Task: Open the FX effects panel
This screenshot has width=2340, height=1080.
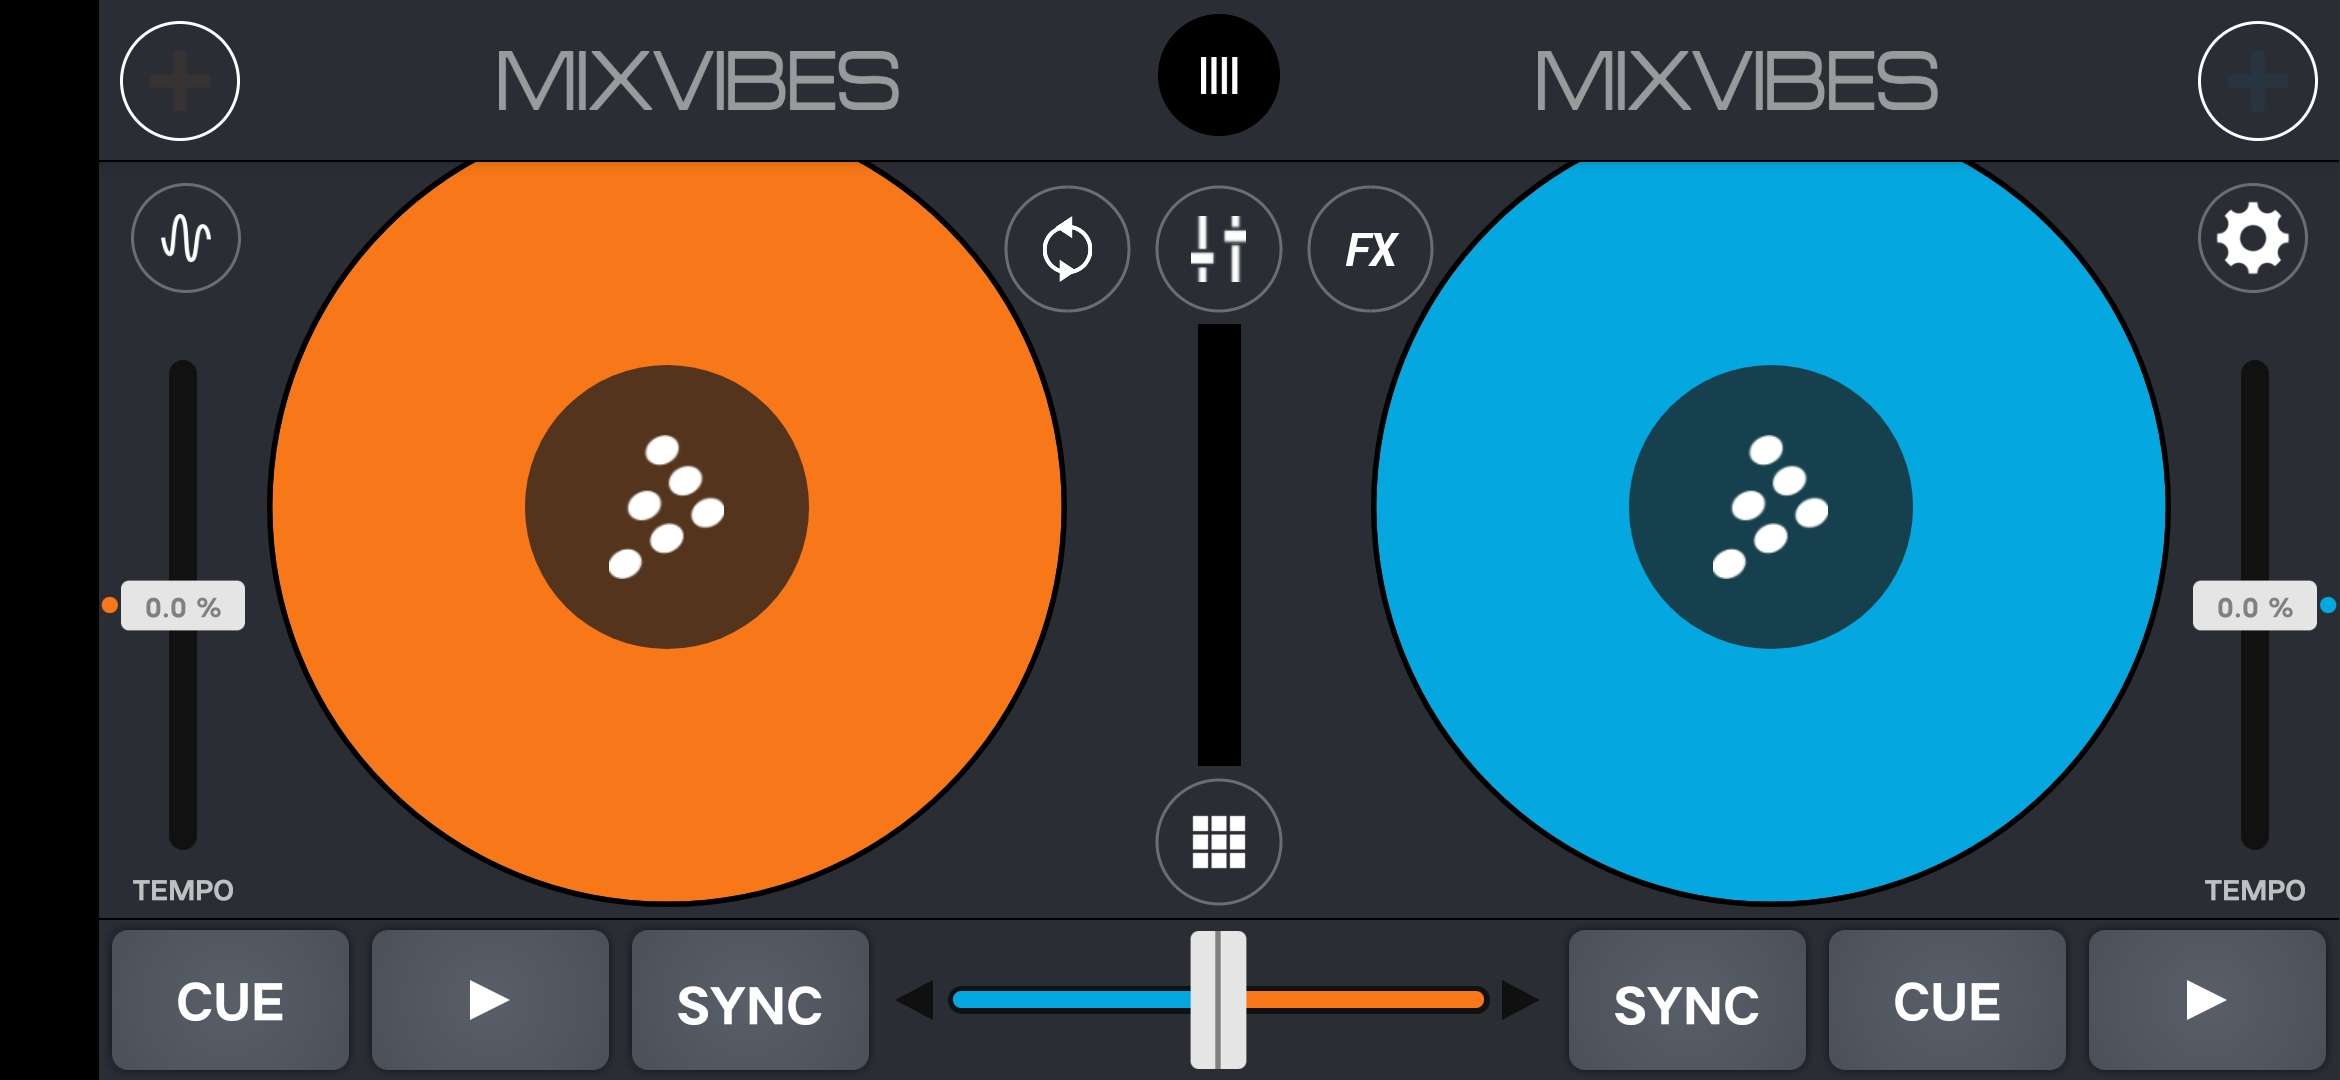Action: pyautogui.click(x=1370, y=249)
